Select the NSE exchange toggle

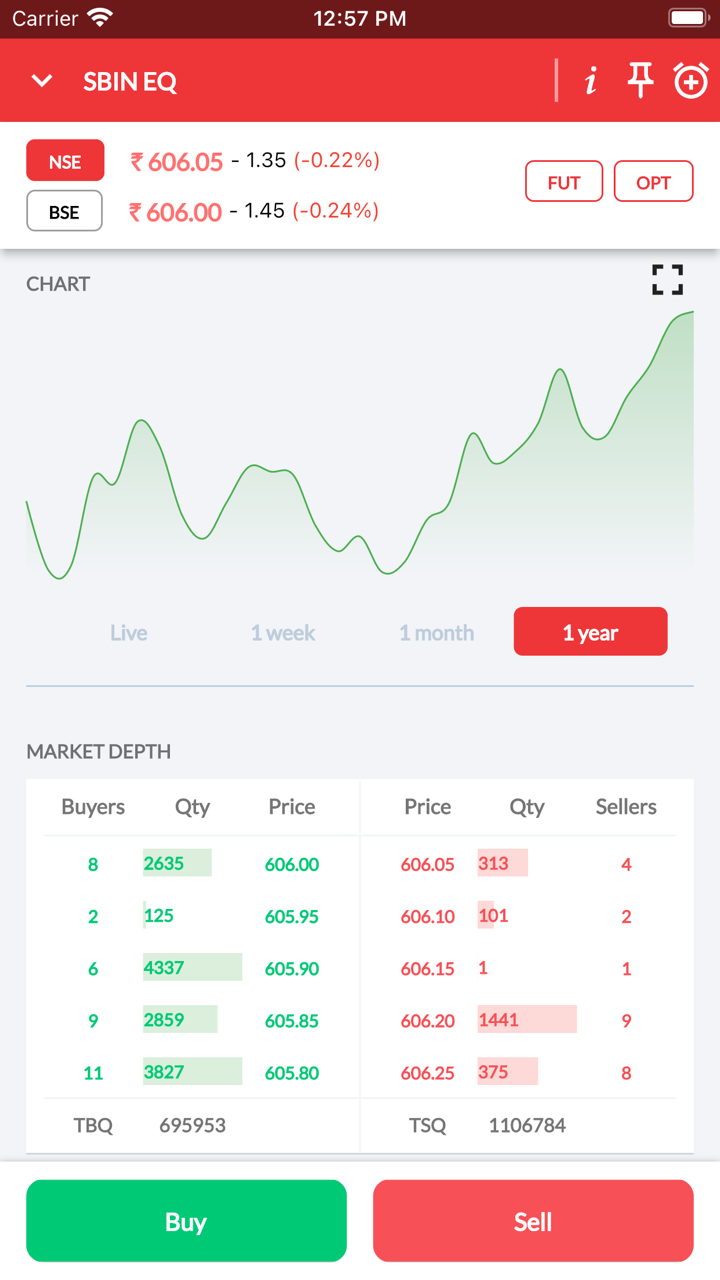click(65, 161)
